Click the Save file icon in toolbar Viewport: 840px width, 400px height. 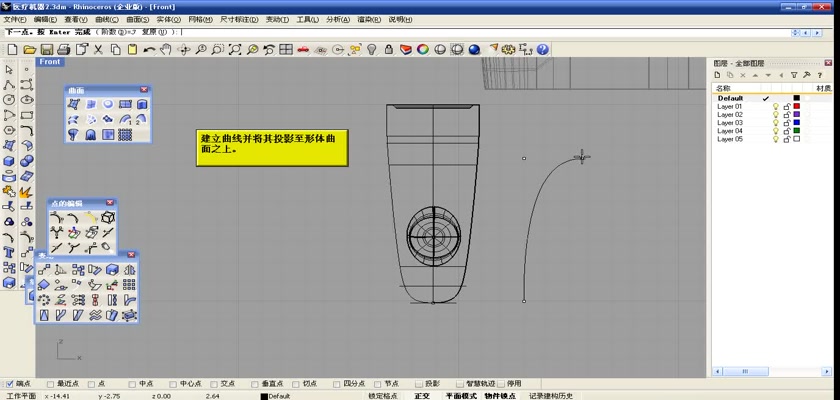[x=45, y=49]
